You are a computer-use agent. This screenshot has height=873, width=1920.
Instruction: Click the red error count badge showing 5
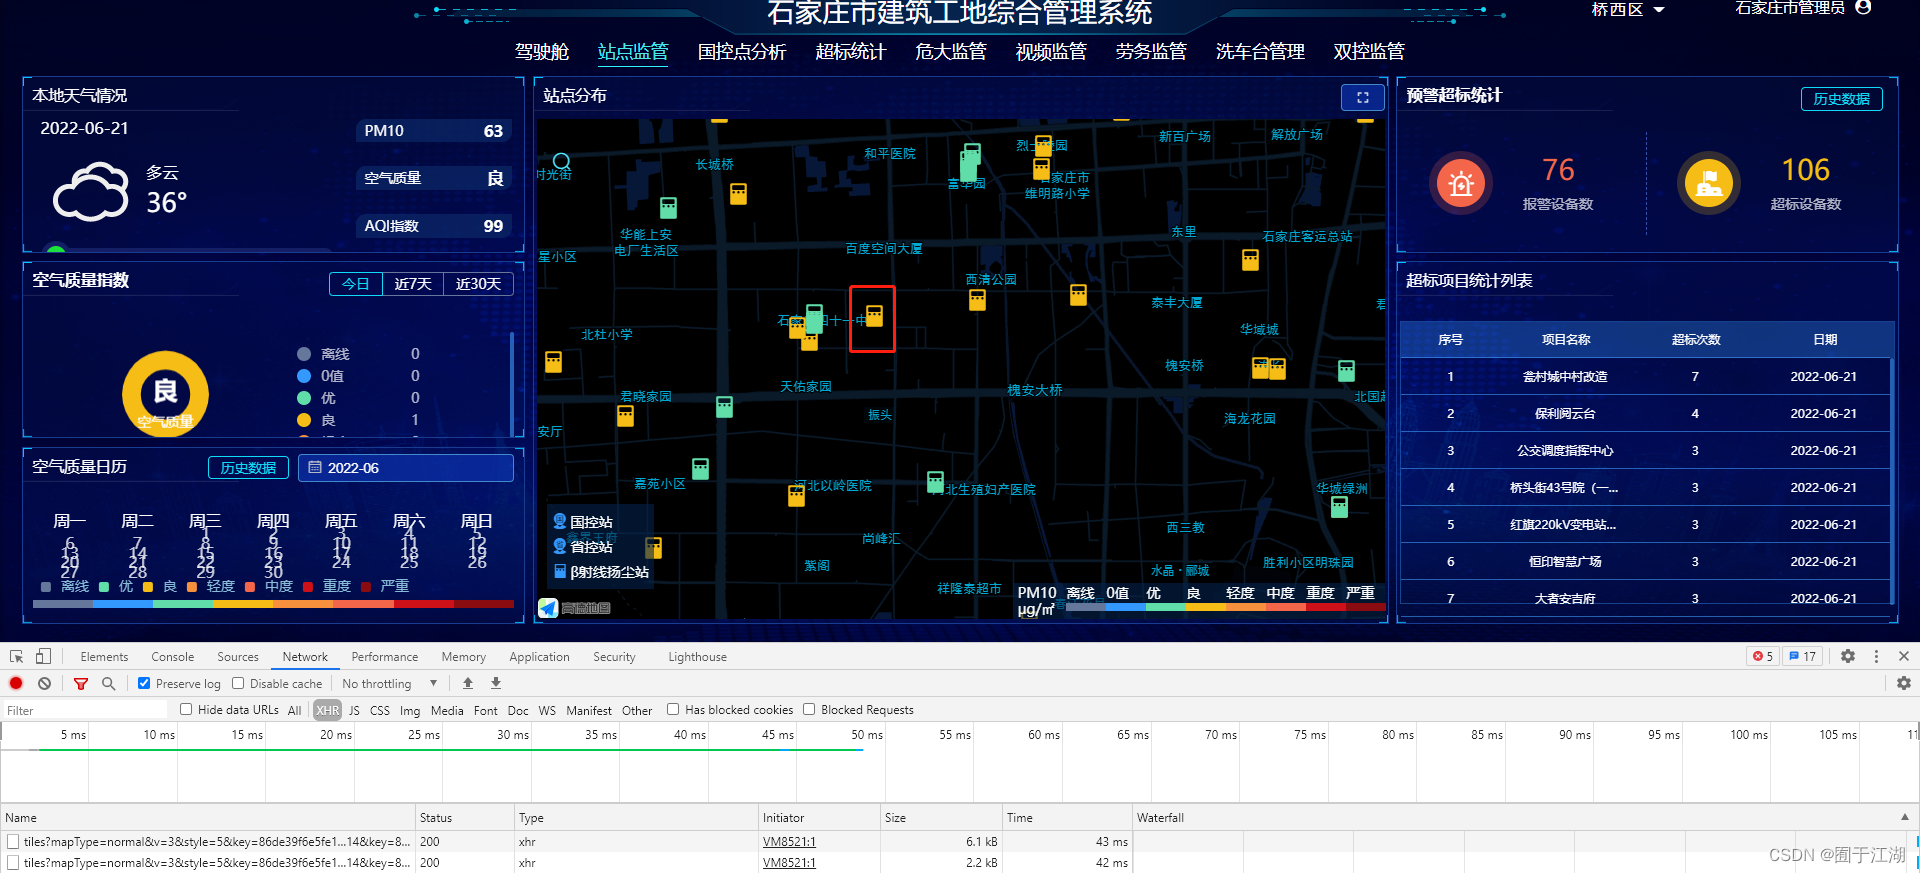click(1763, 657)
